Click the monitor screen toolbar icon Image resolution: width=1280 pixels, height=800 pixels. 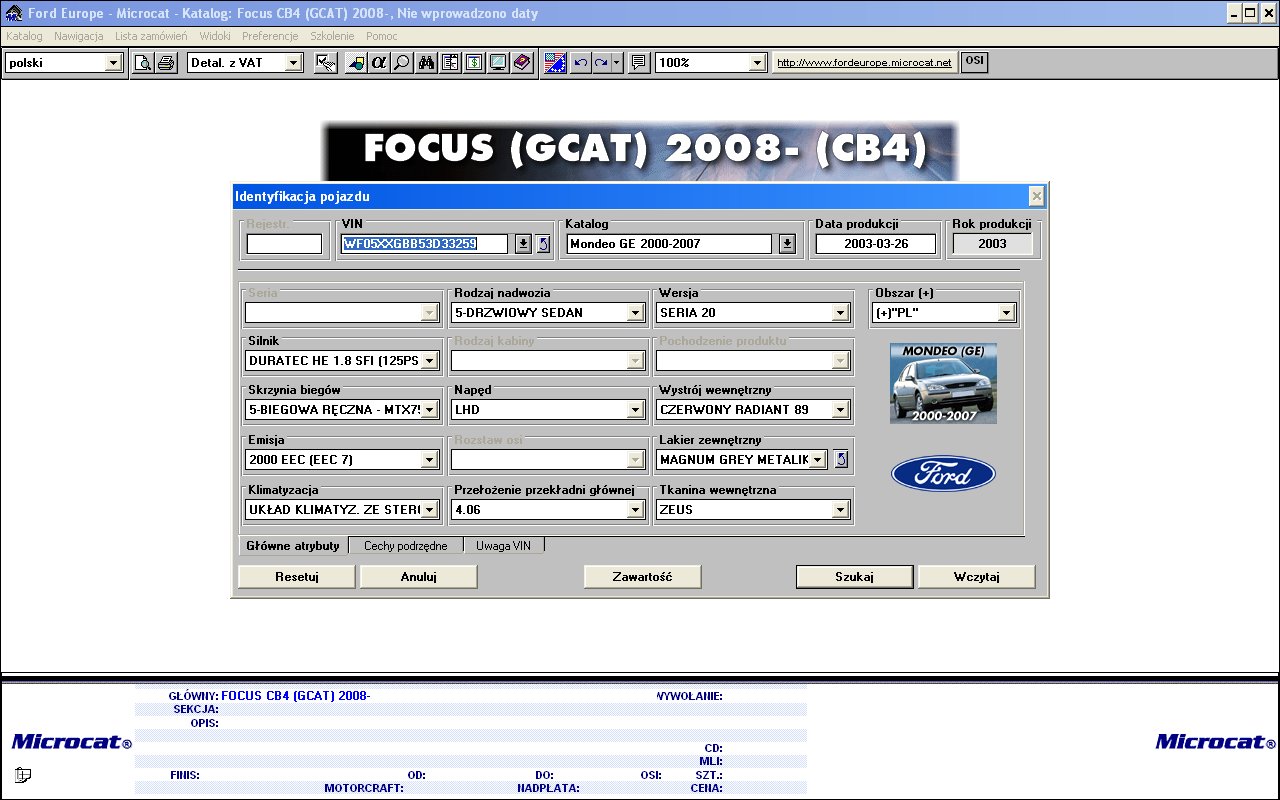pos(498,63)
